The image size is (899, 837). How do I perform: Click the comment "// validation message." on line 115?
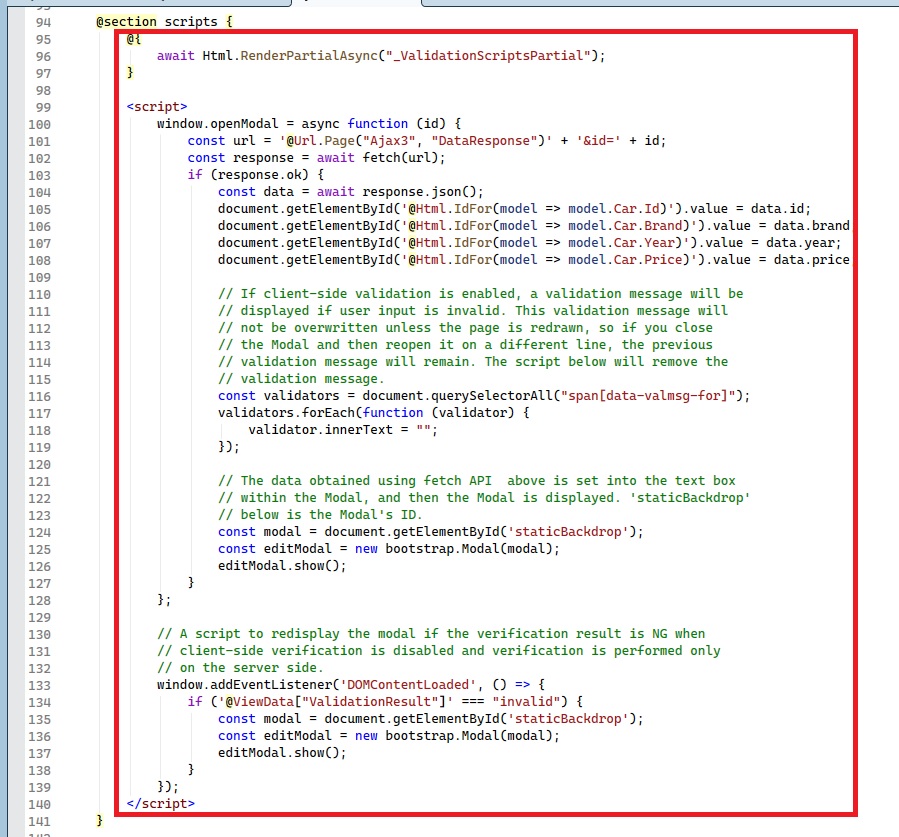301,378
